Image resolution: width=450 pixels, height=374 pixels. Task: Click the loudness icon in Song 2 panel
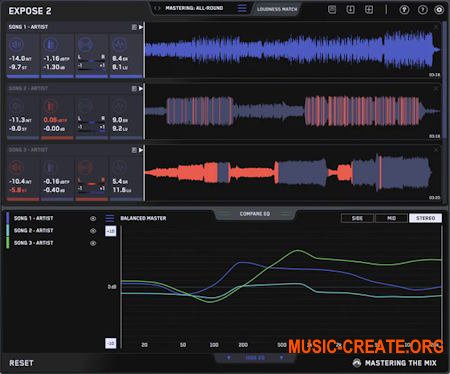click(16, 106)
